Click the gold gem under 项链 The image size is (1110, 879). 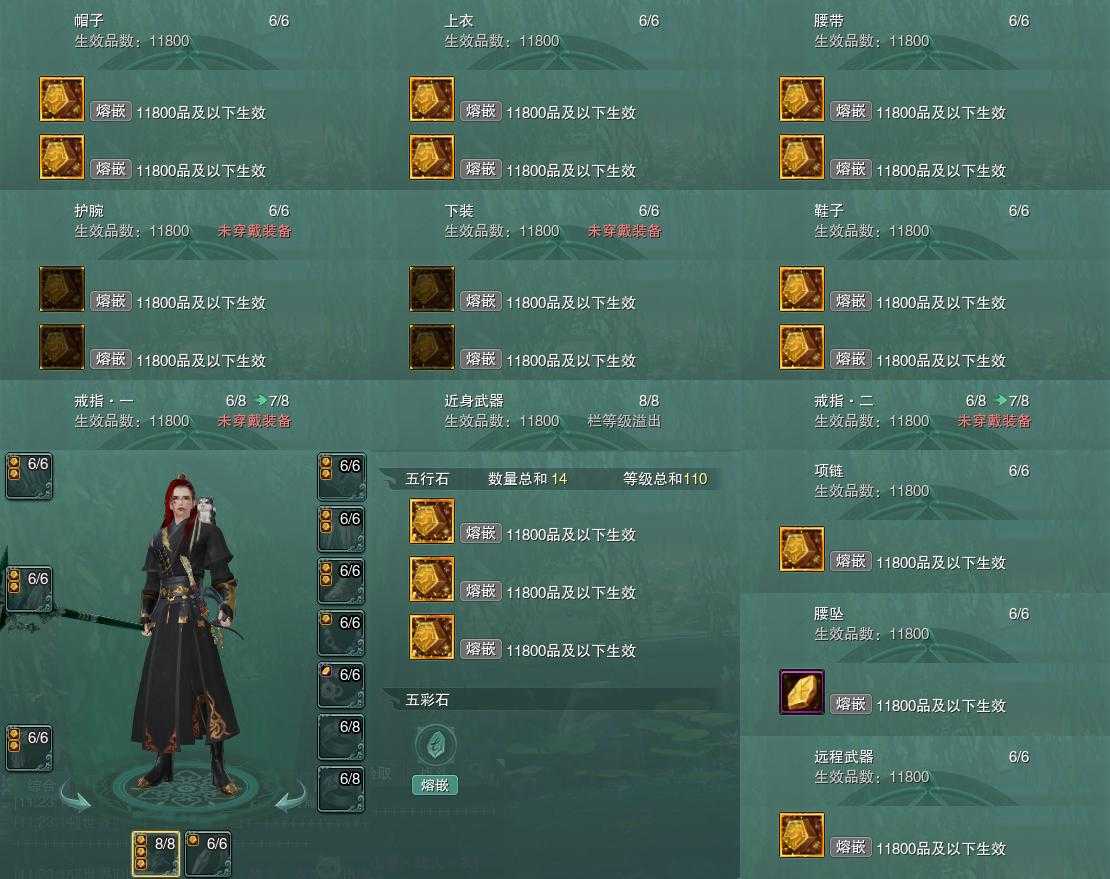click(x=802, y=549)
